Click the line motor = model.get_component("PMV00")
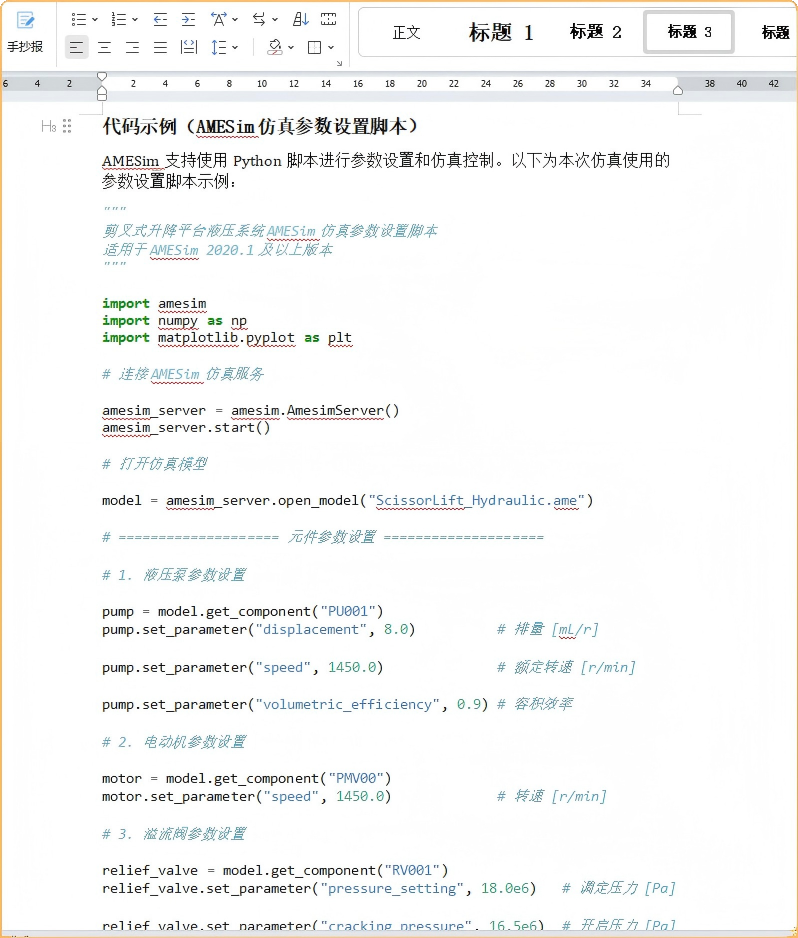 246,778
